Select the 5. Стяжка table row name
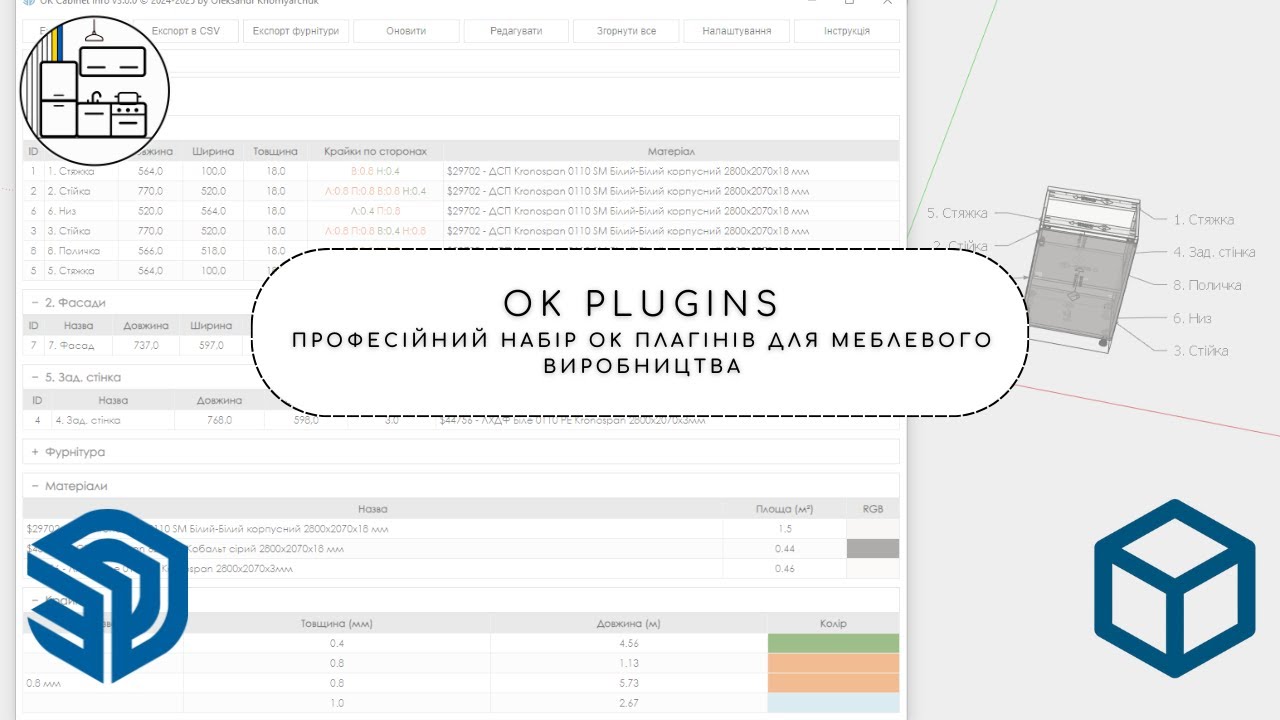1280x720 pixels. (71, 271)
